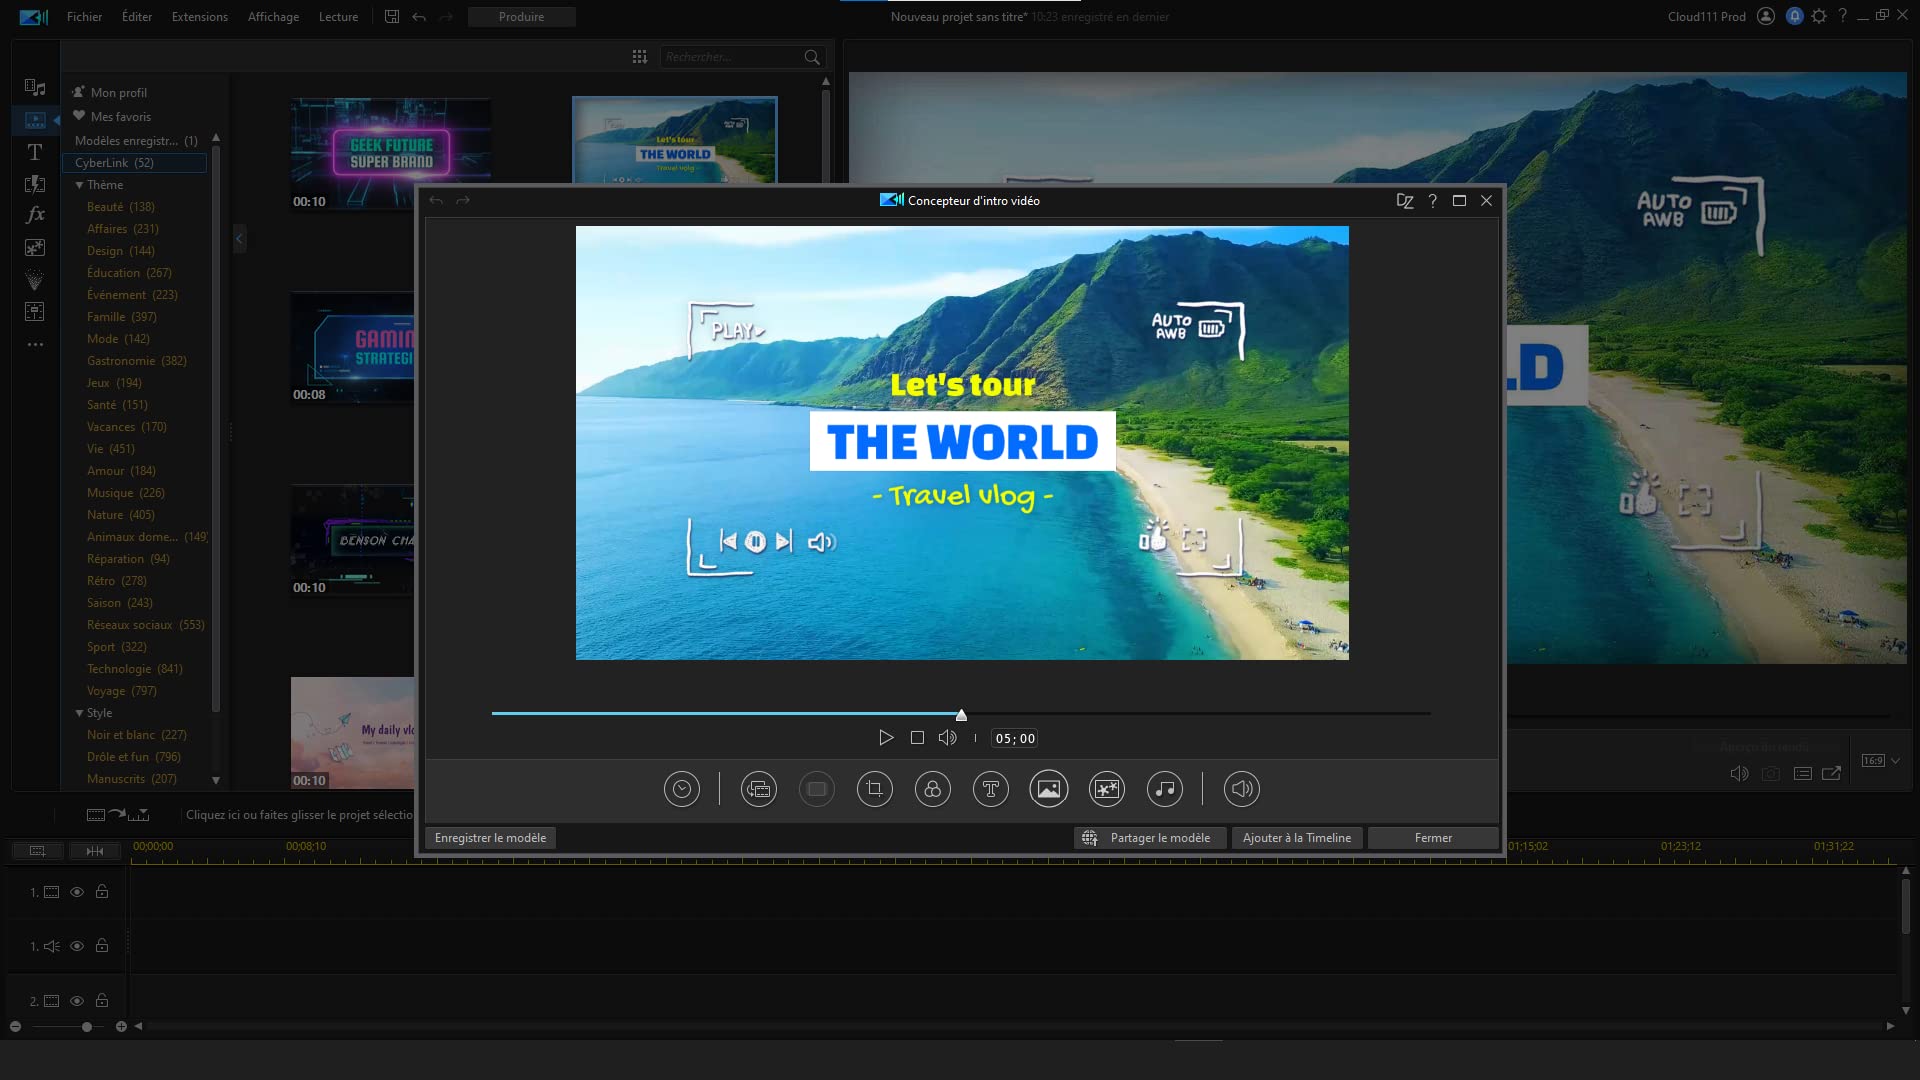Screen dimensions: 1920x1080
Task: Toggle lock on video track 1
Action: click(x=102, y=891)
